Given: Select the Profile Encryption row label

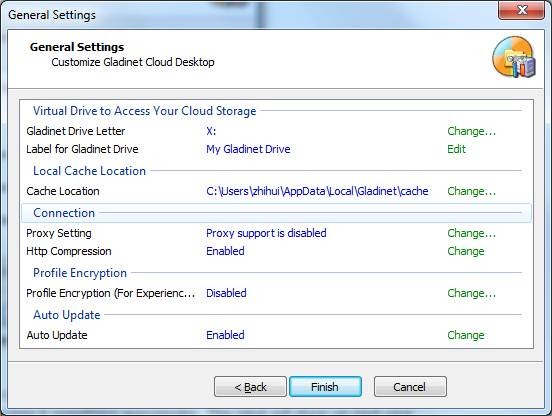Looking at the screenshot, I should pos(111,293).
